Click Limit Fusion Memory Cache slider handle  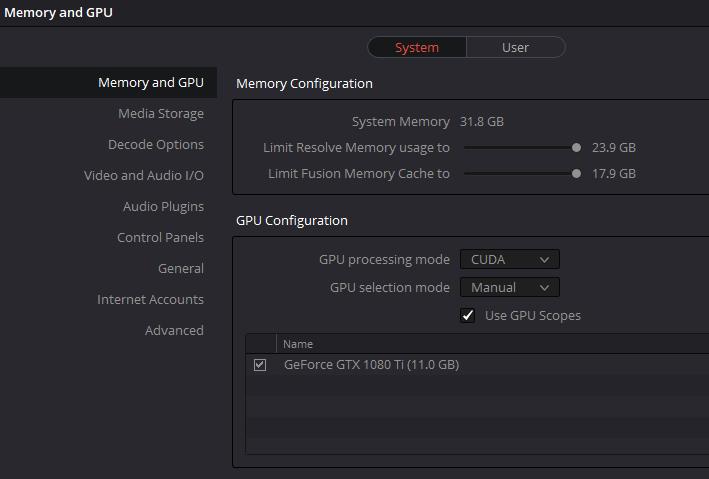(576, 173)
